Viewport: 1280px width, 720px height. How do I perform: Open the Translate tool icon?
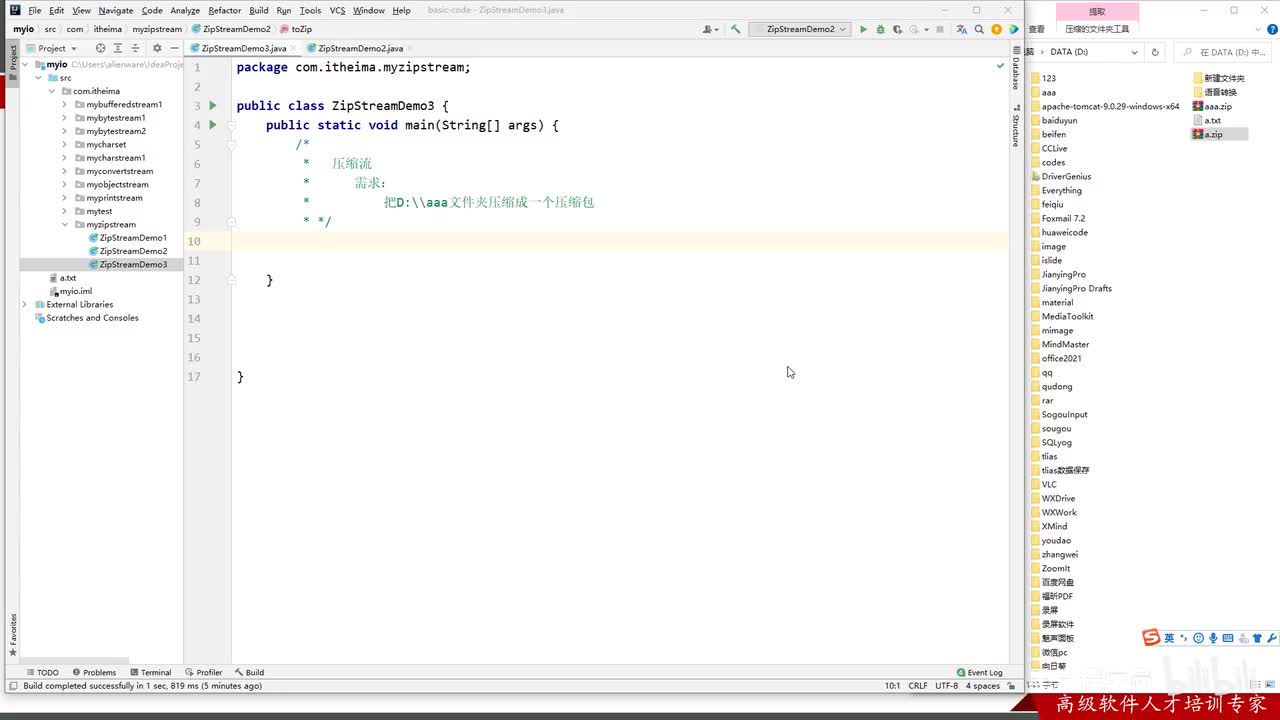click(962, 29)
